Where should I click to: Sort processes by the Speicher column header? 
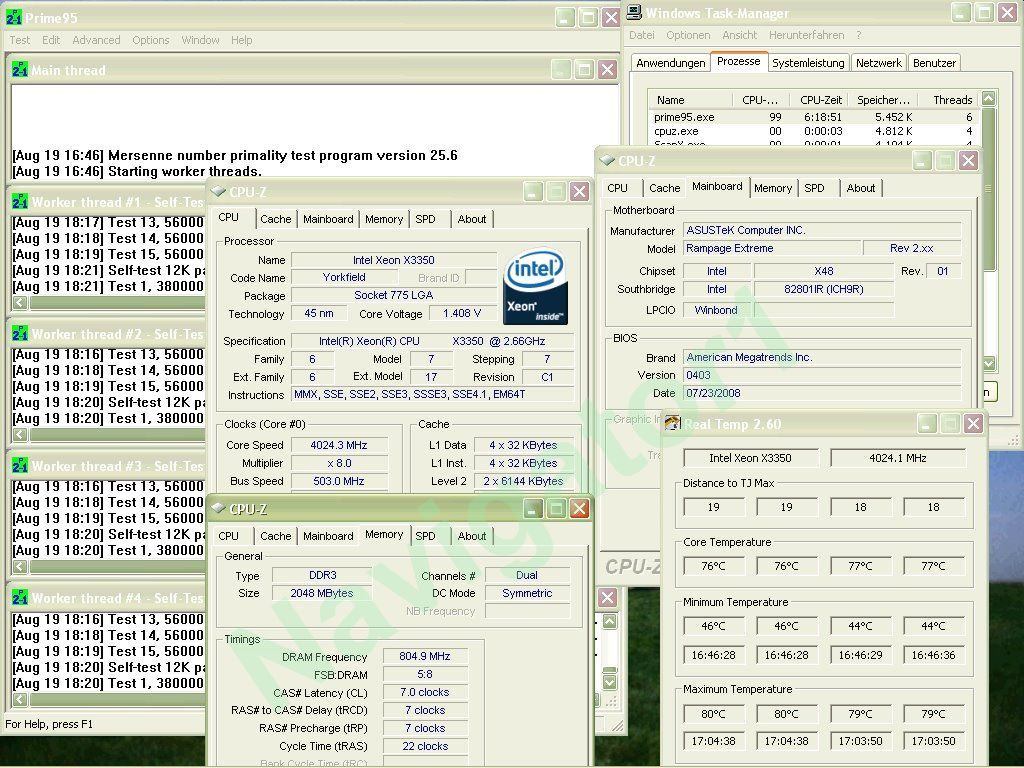click(883, 100)
